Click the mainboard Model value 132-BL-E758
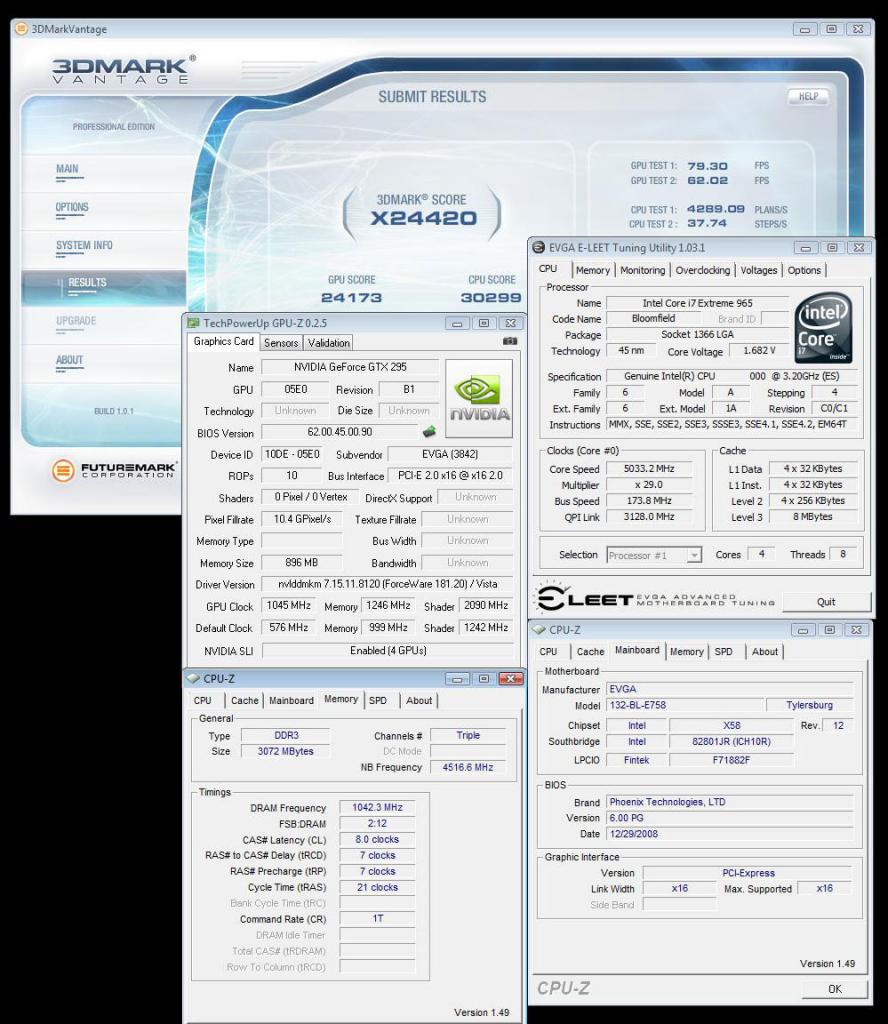The height and width of the screenshot is (1024, 888). [x=685, y=705]
